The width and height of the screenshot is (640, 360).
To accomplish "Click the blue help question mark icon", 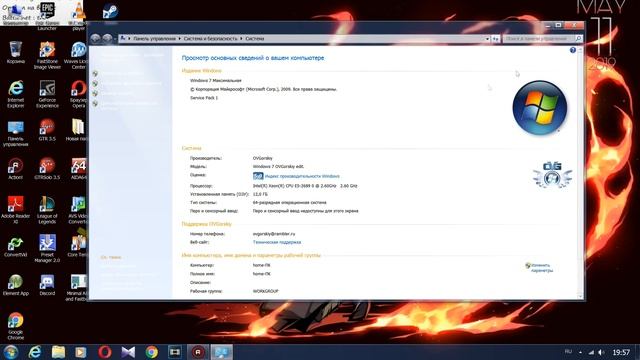I will 573,50.
